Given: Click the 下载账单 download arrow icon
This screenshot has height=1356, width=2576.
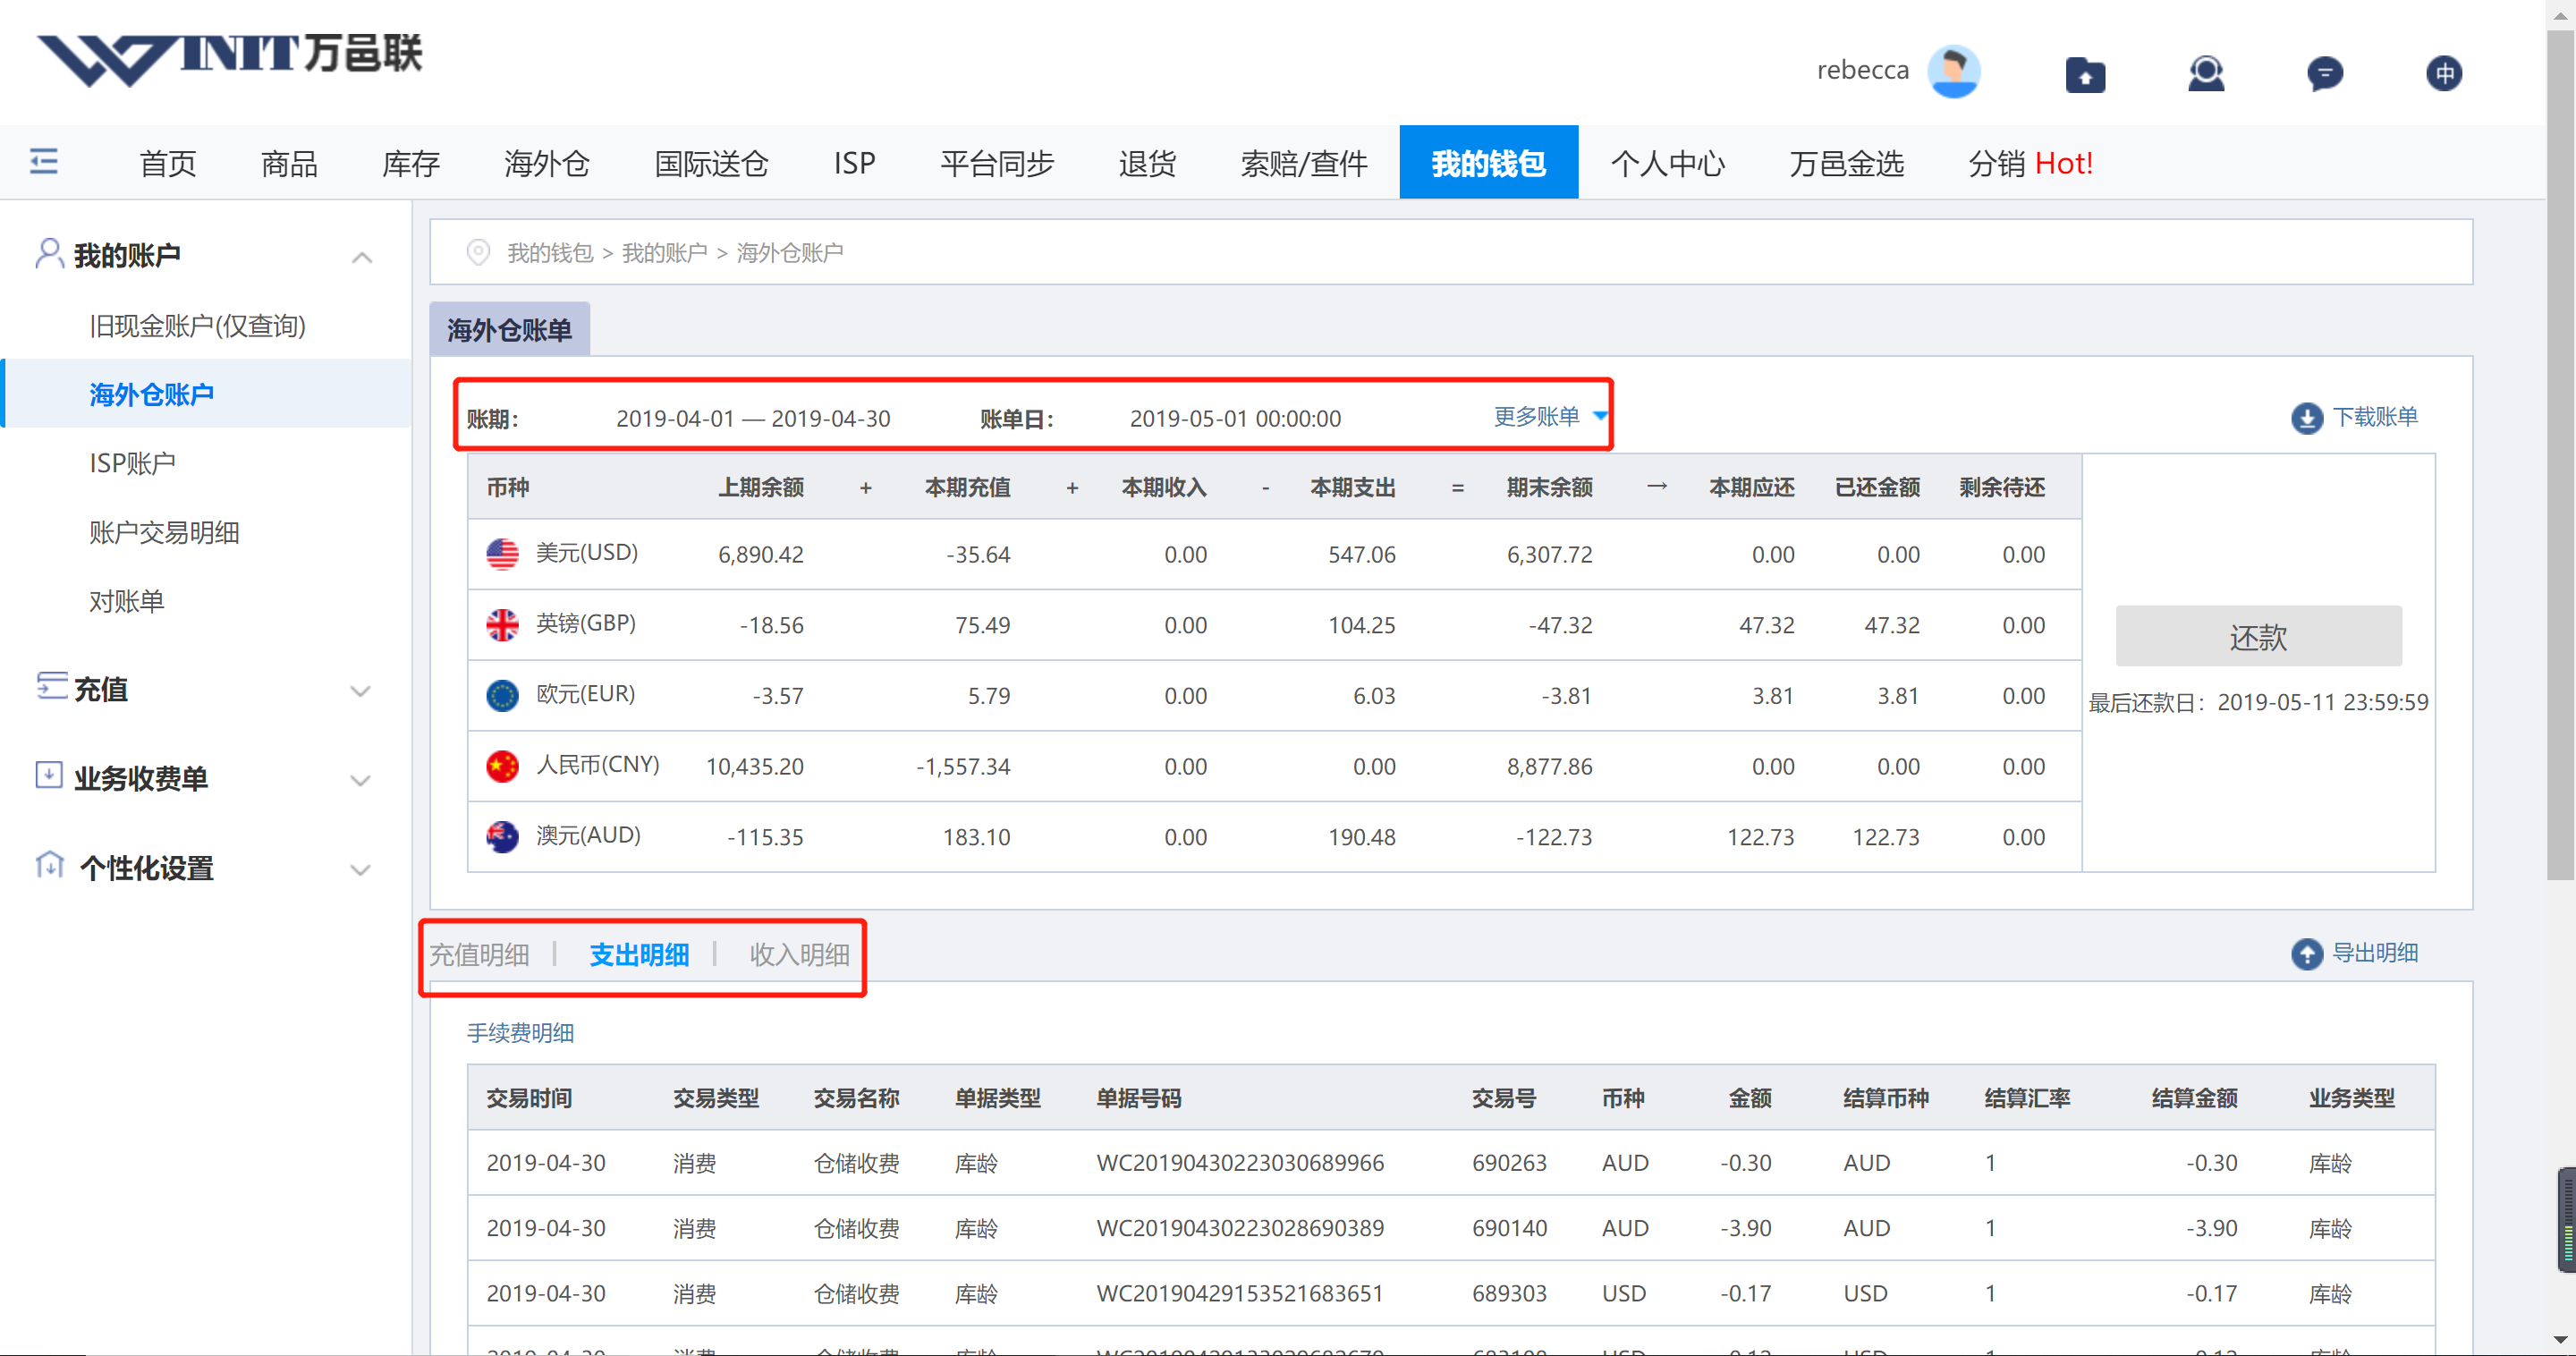Looking at the screenshot, I should 2307,418.
